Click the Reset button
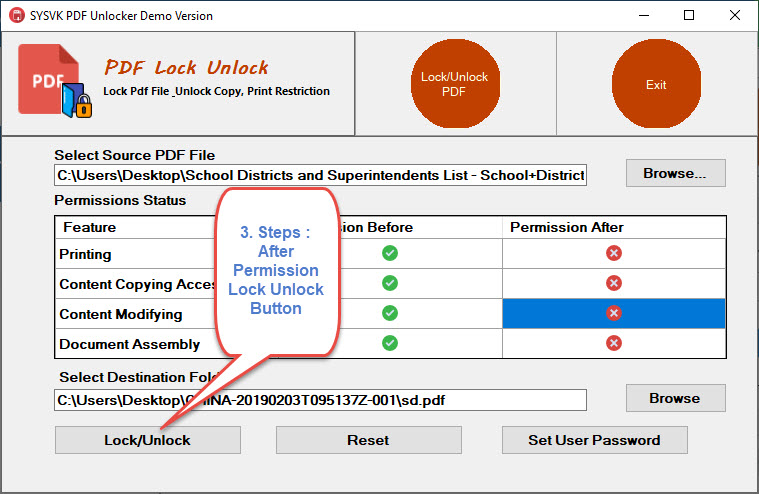 pos(368,440)
